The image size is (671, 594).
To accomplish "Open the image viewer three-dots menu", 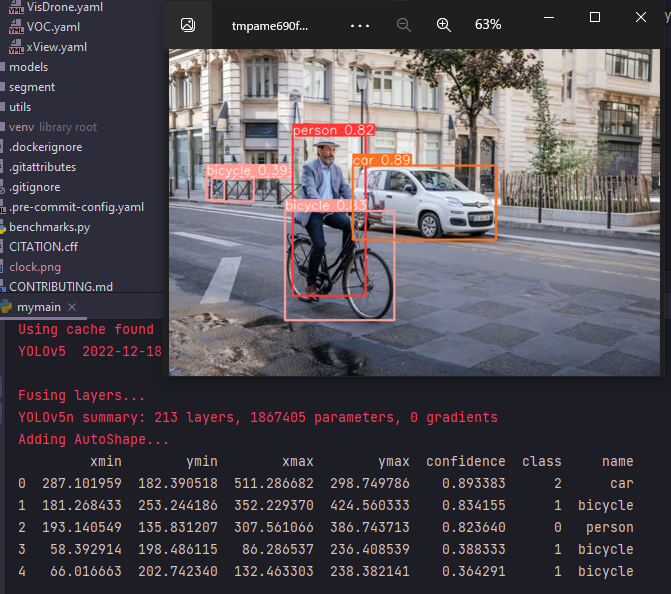I will 359,26.
